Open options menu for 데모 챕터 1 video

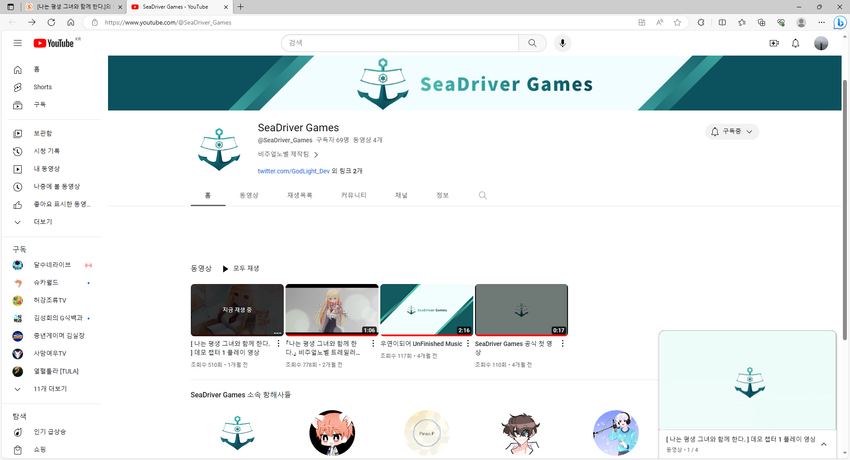279,344
